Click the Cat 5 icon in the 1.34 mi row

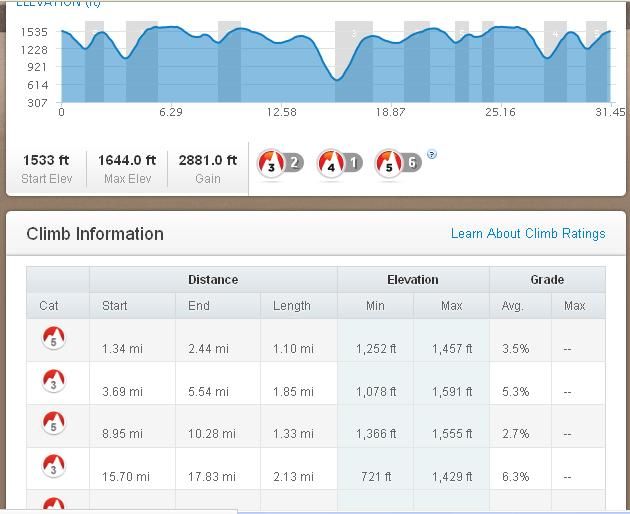pyautogui.click(x=53, y=338)
